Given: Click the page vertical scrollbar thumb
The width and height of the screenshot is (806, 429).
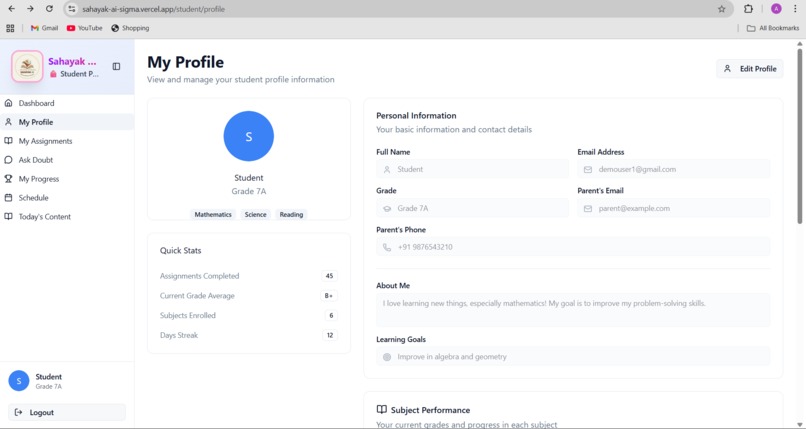Looking at the screenshot, I should [x=800, y=136].
